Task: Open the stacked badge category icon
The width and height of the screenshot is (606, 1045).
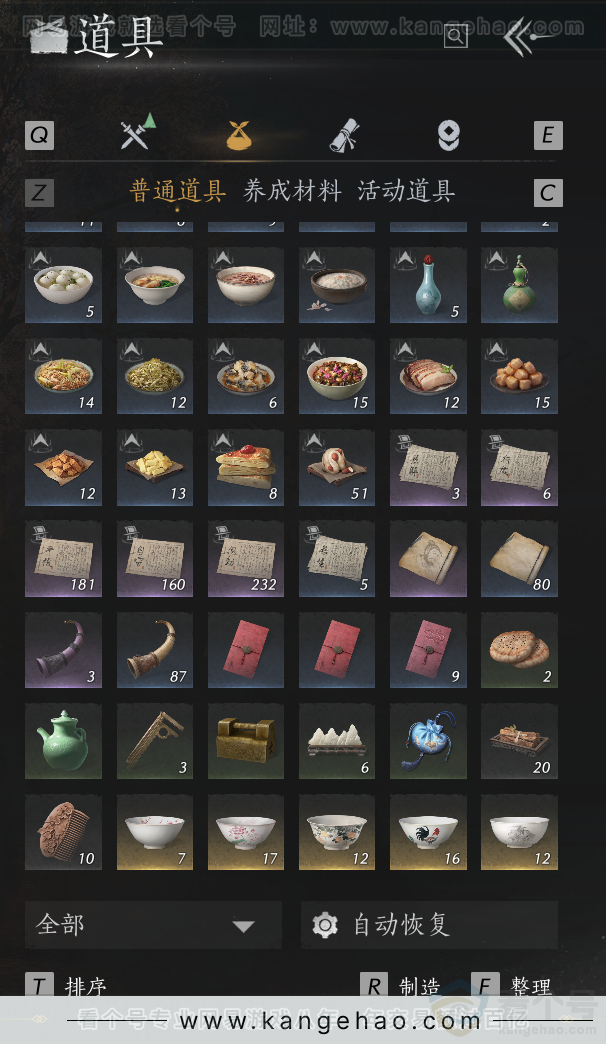Action: tap(449, 135)
